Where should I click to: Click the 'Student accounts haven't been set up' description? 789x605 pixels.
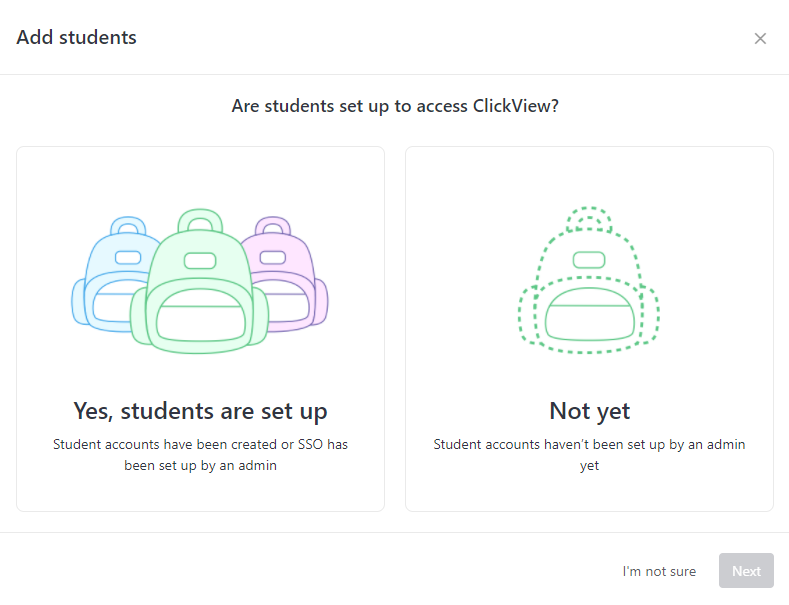(x=589, y=455)
